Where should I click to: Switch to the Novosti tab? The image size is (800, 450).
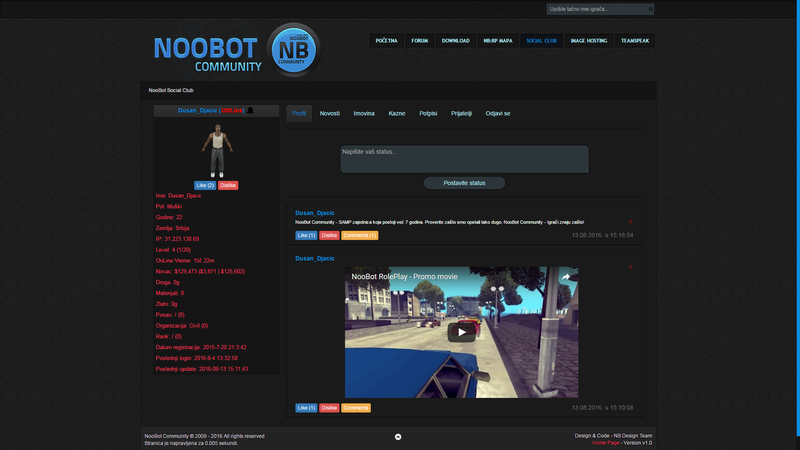[329, 113]
